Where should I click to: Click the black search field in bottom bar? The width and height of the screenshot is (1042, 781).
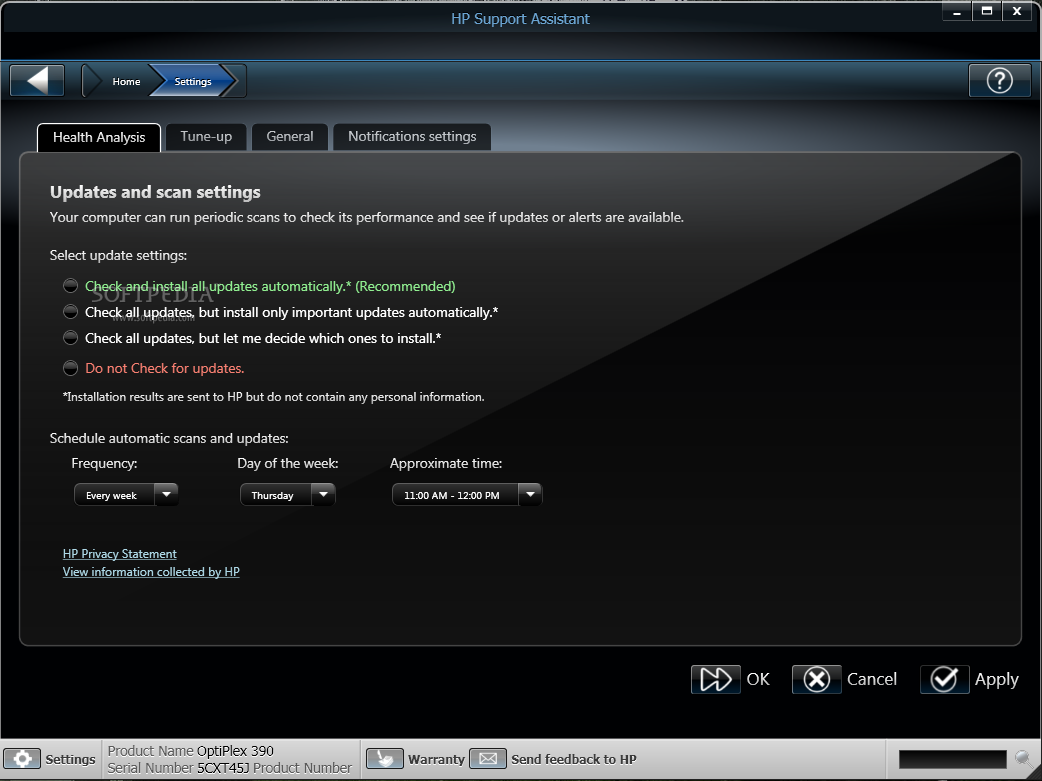pos(952,759)
